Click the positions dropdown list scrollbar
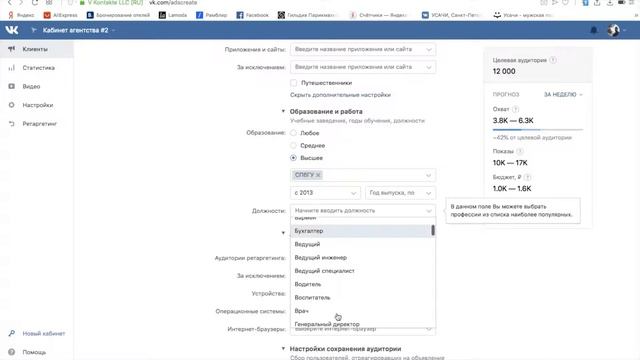640x360 pixels. [433, 230]
